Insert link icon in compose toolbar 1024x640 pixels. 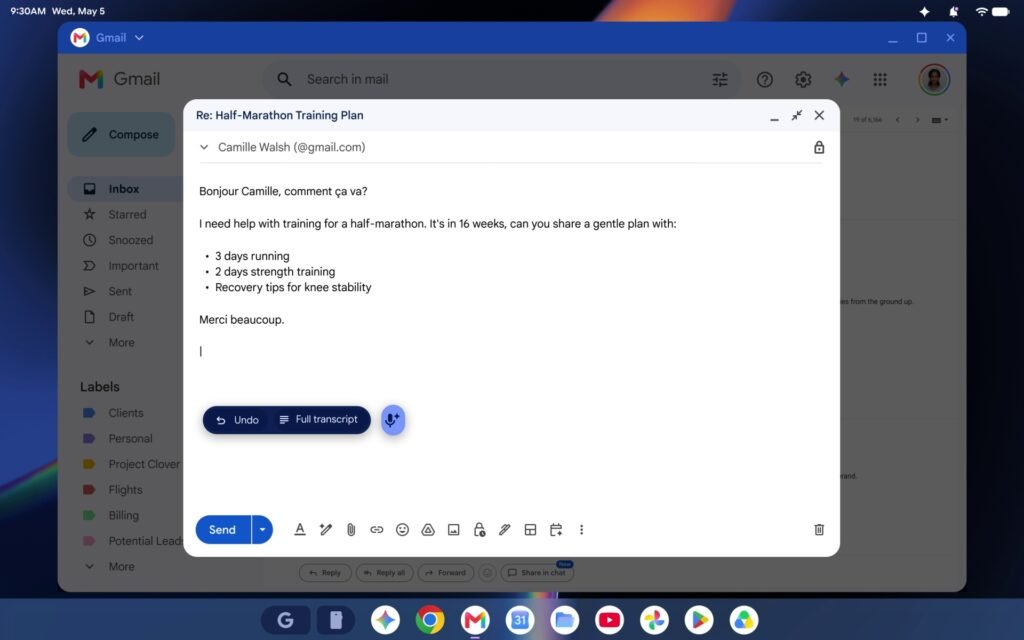pyautogui.click(x=377, y=530)
